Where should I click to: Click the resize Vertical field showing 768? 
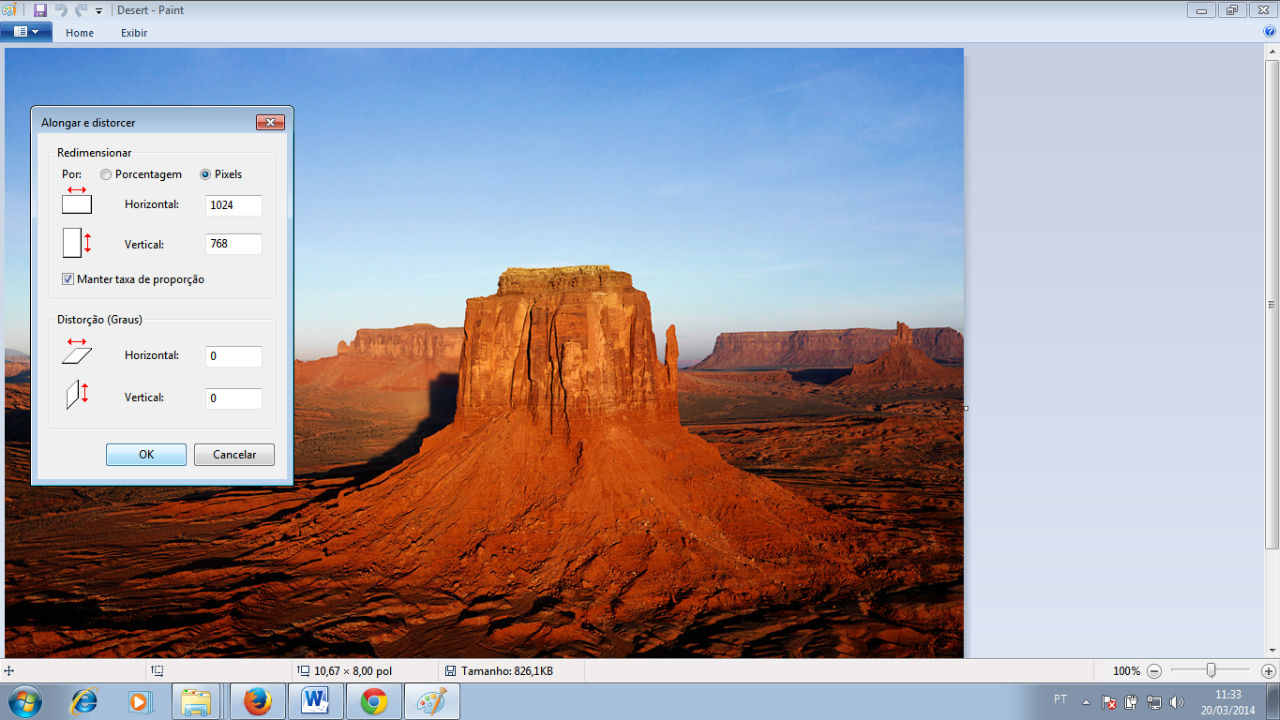click(x=234, y=244)
